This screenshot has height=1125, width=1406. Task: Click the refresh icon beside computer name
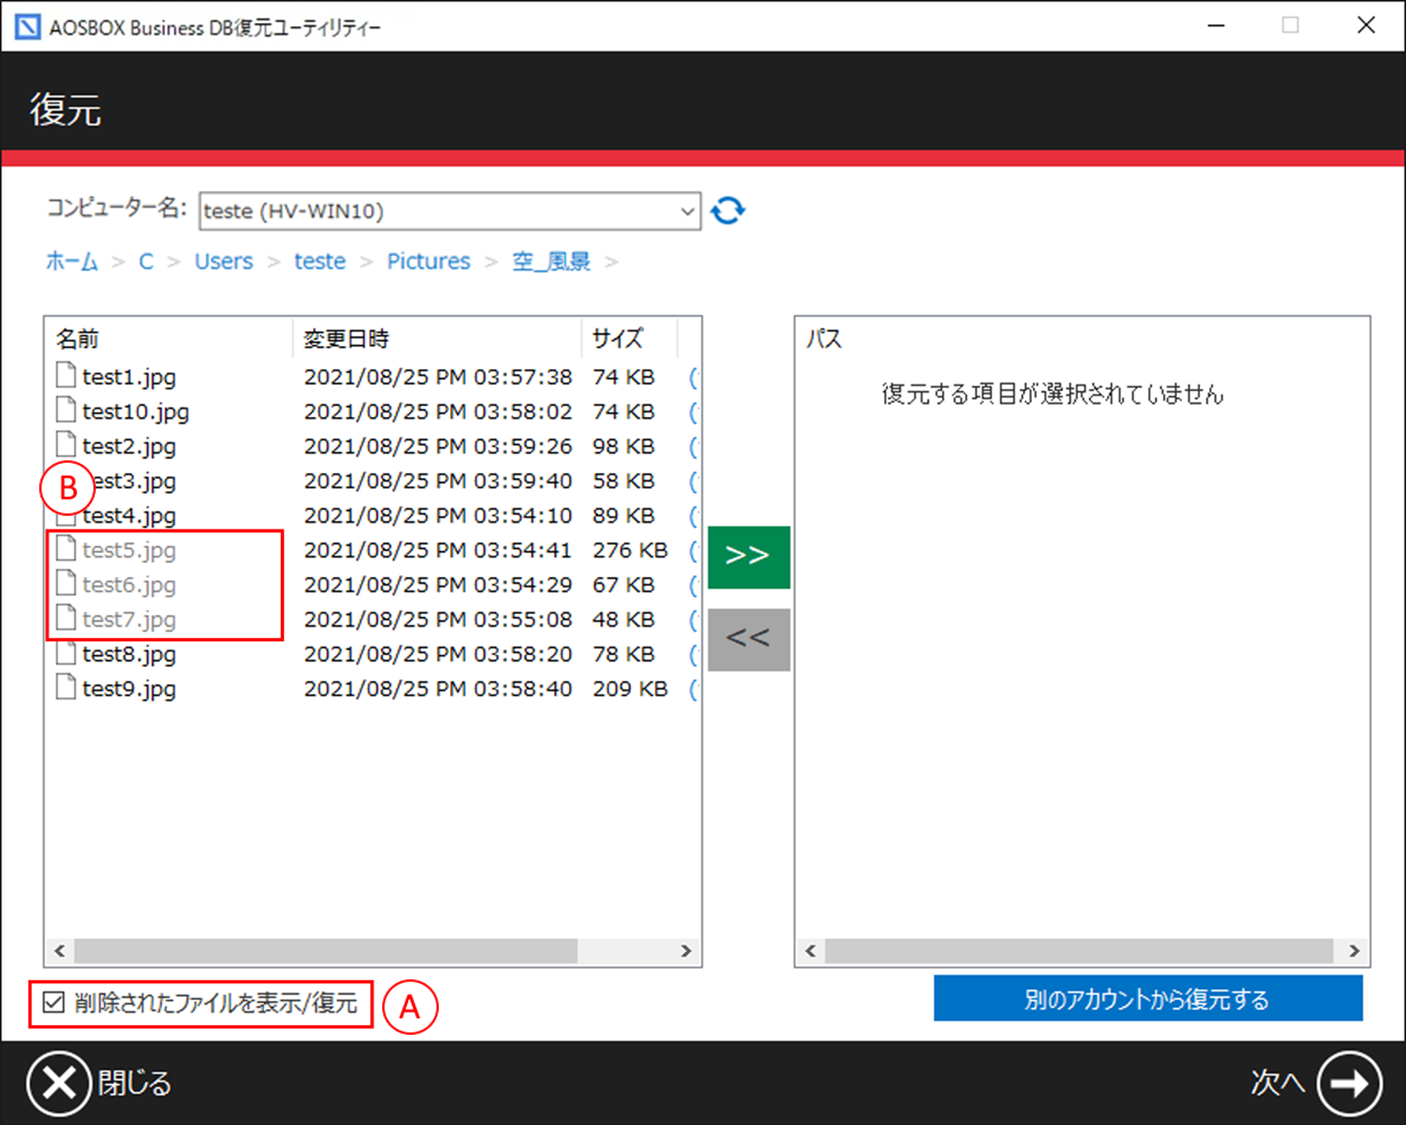point(728,211)
